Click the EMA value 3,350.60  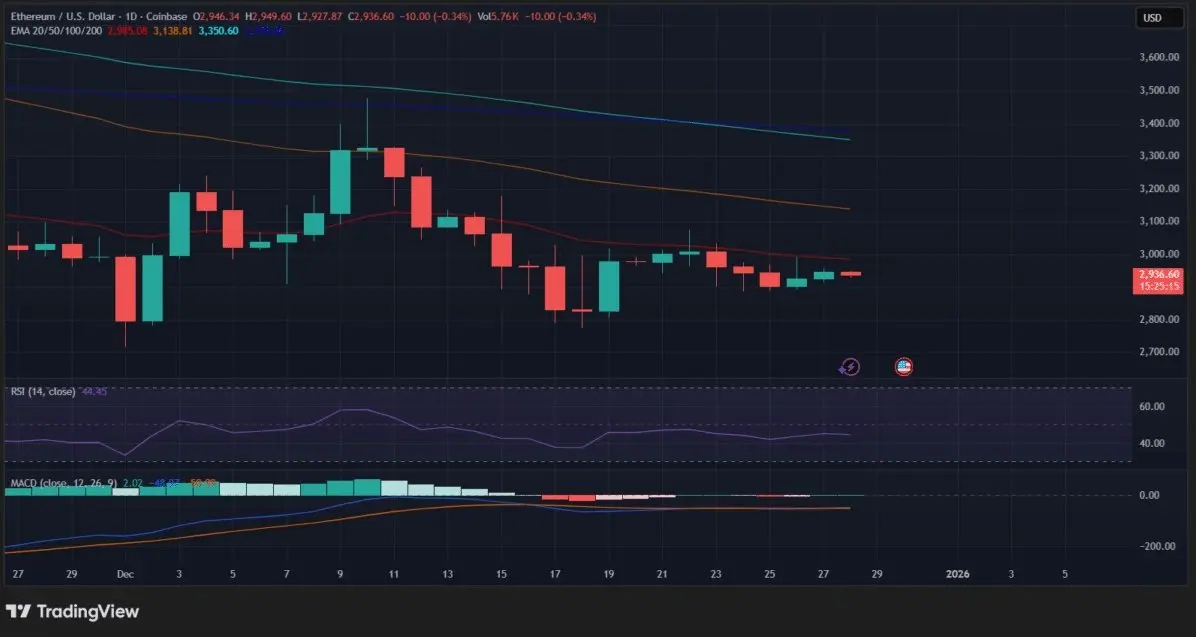218,31
